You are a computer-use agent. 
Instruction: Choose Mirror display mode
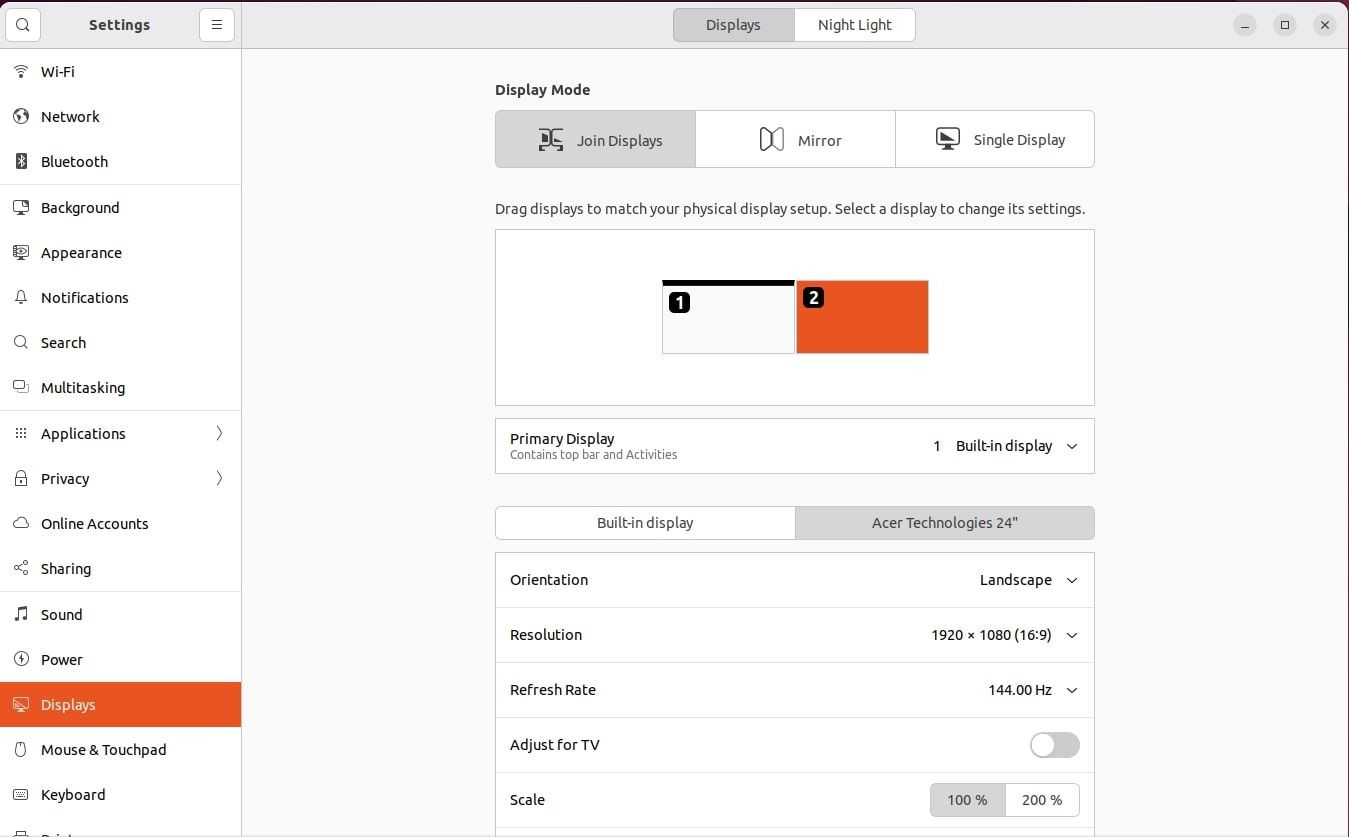tap(795, 139)
